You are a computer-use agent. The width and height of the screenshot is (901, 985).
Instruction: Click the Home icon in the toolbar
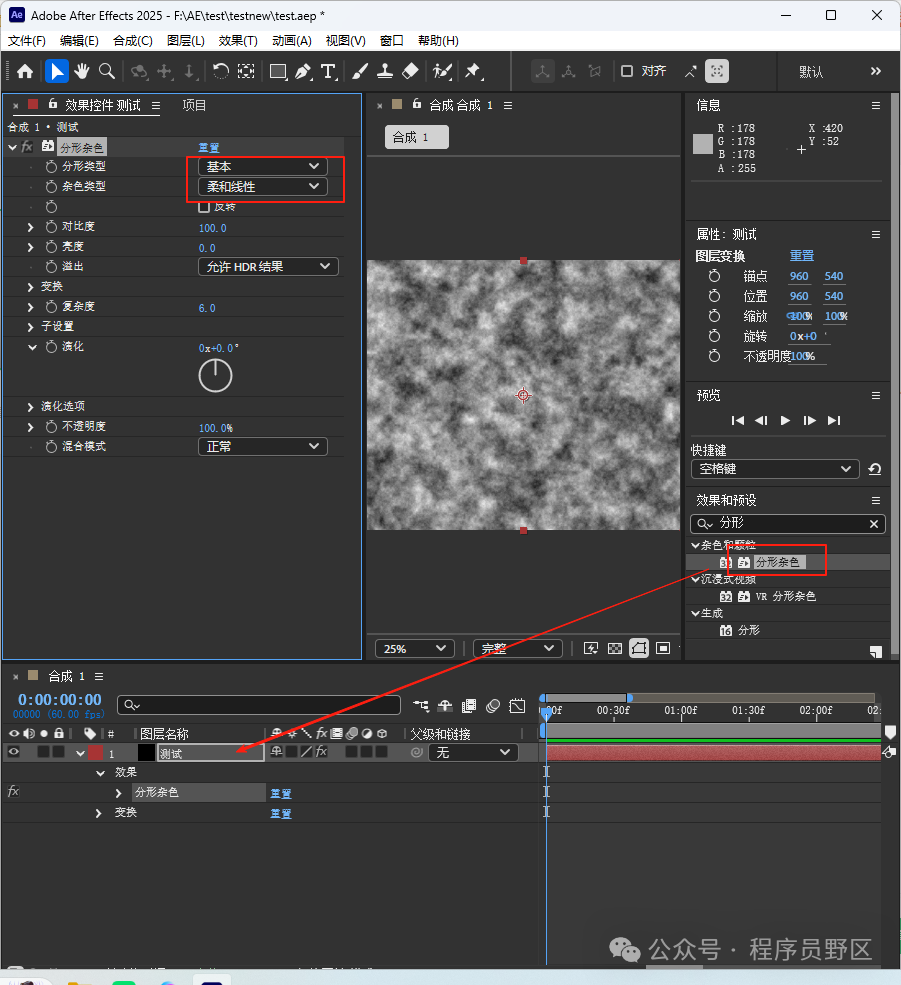pyautogui.click(x=25, y=71)
